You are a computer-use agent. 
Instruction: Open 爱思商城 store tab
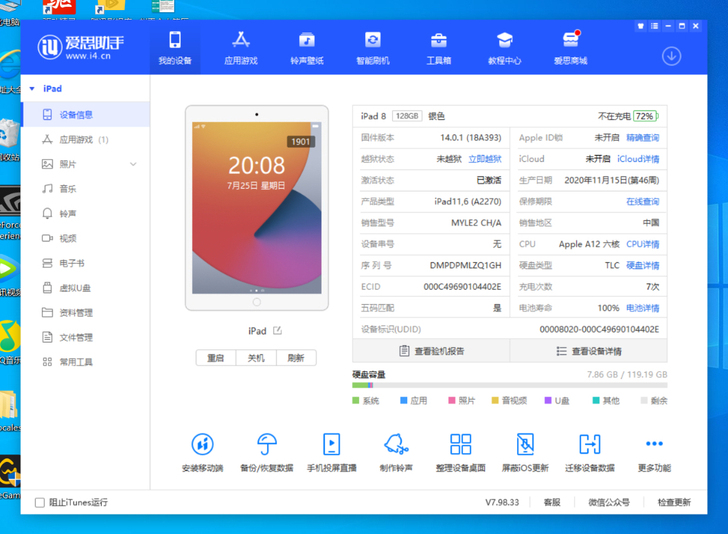click(570, 48)
